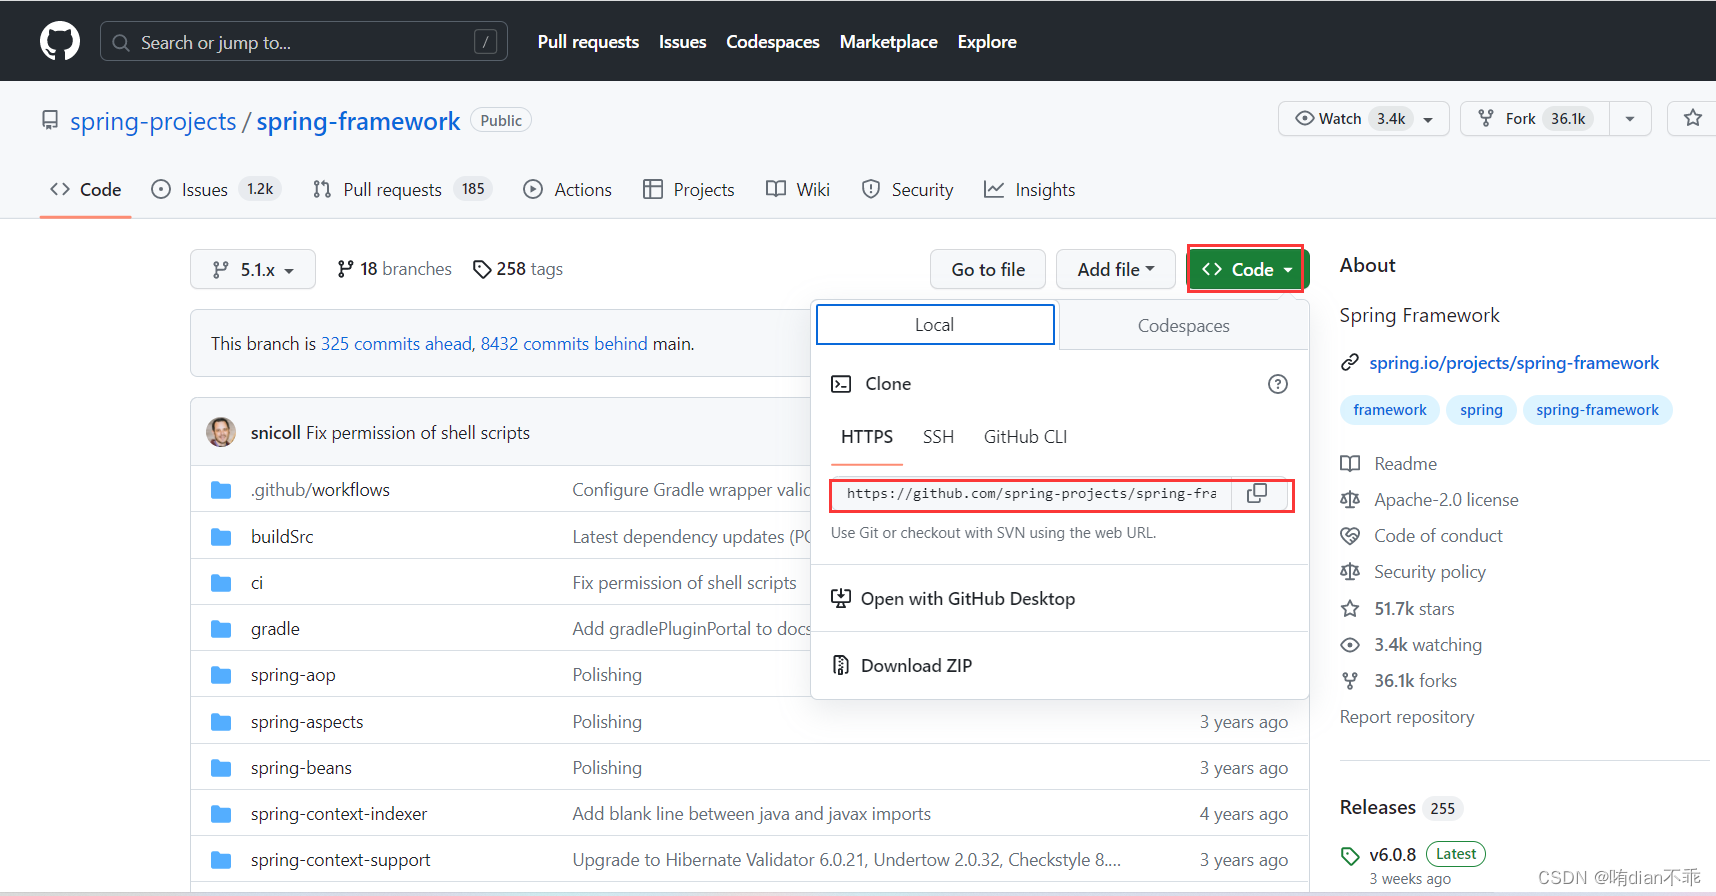Click the Go to file button
Screen dimensions: 1716x896
[988, 269]
